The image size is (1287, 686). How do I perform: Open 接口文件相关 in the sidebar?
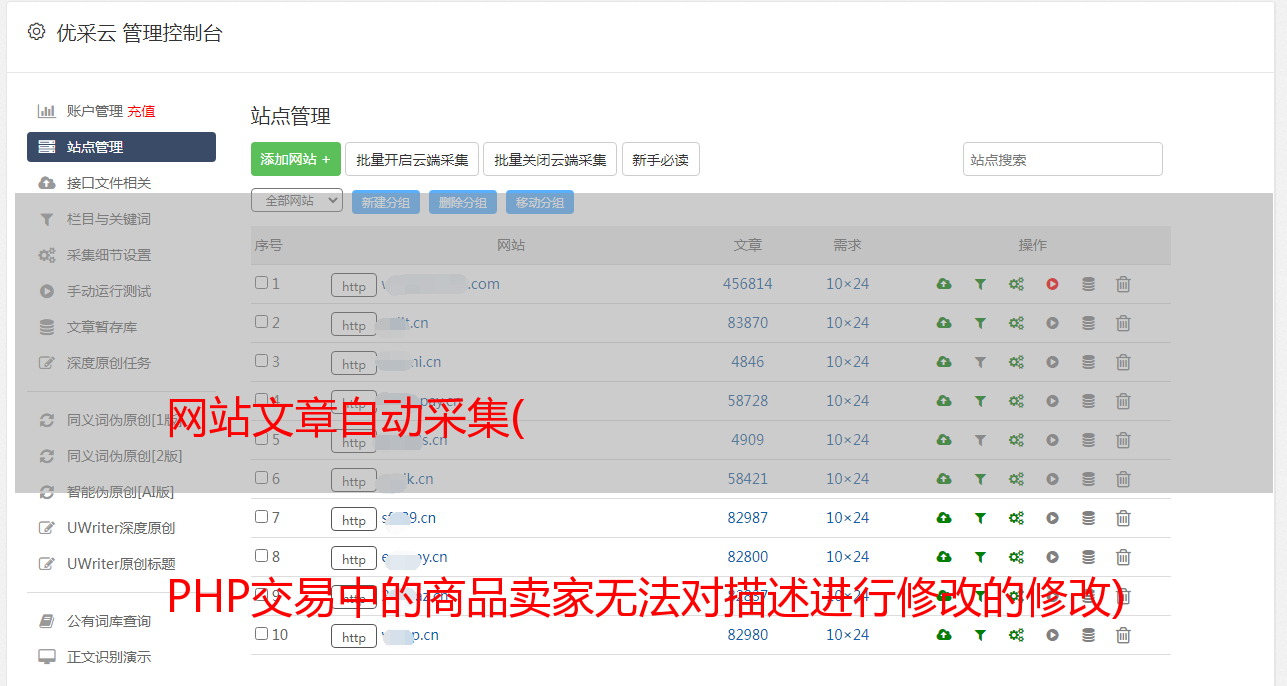[109, 183]
